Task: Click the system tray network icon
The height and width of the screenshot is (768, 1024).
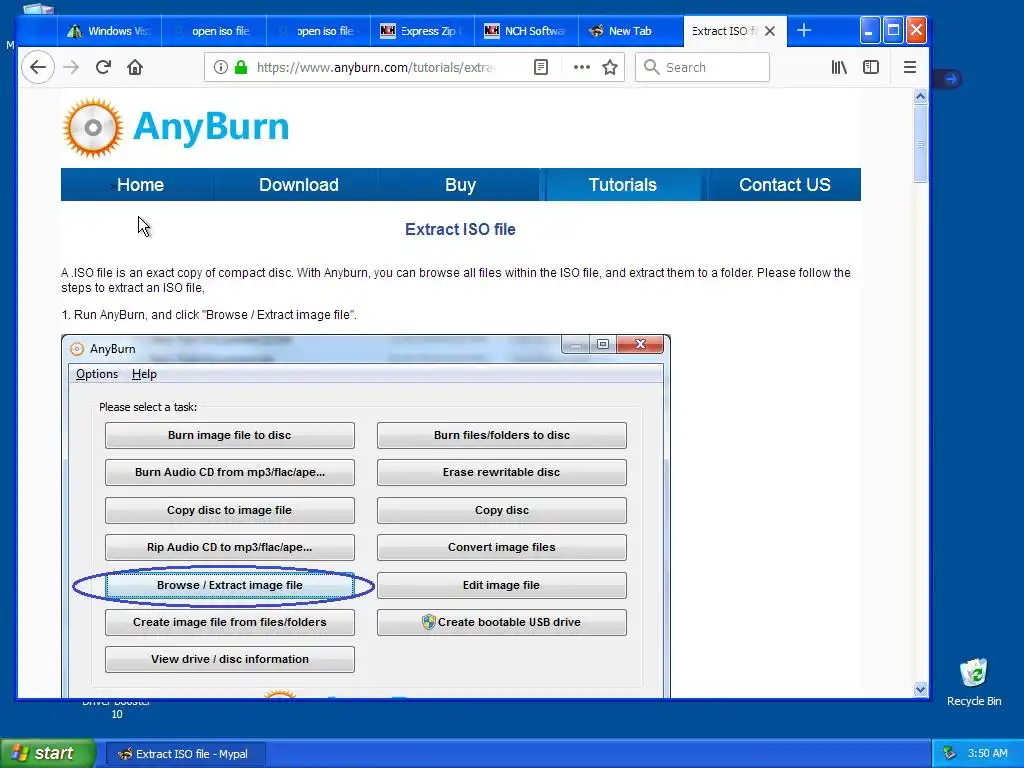Action: 950,754
